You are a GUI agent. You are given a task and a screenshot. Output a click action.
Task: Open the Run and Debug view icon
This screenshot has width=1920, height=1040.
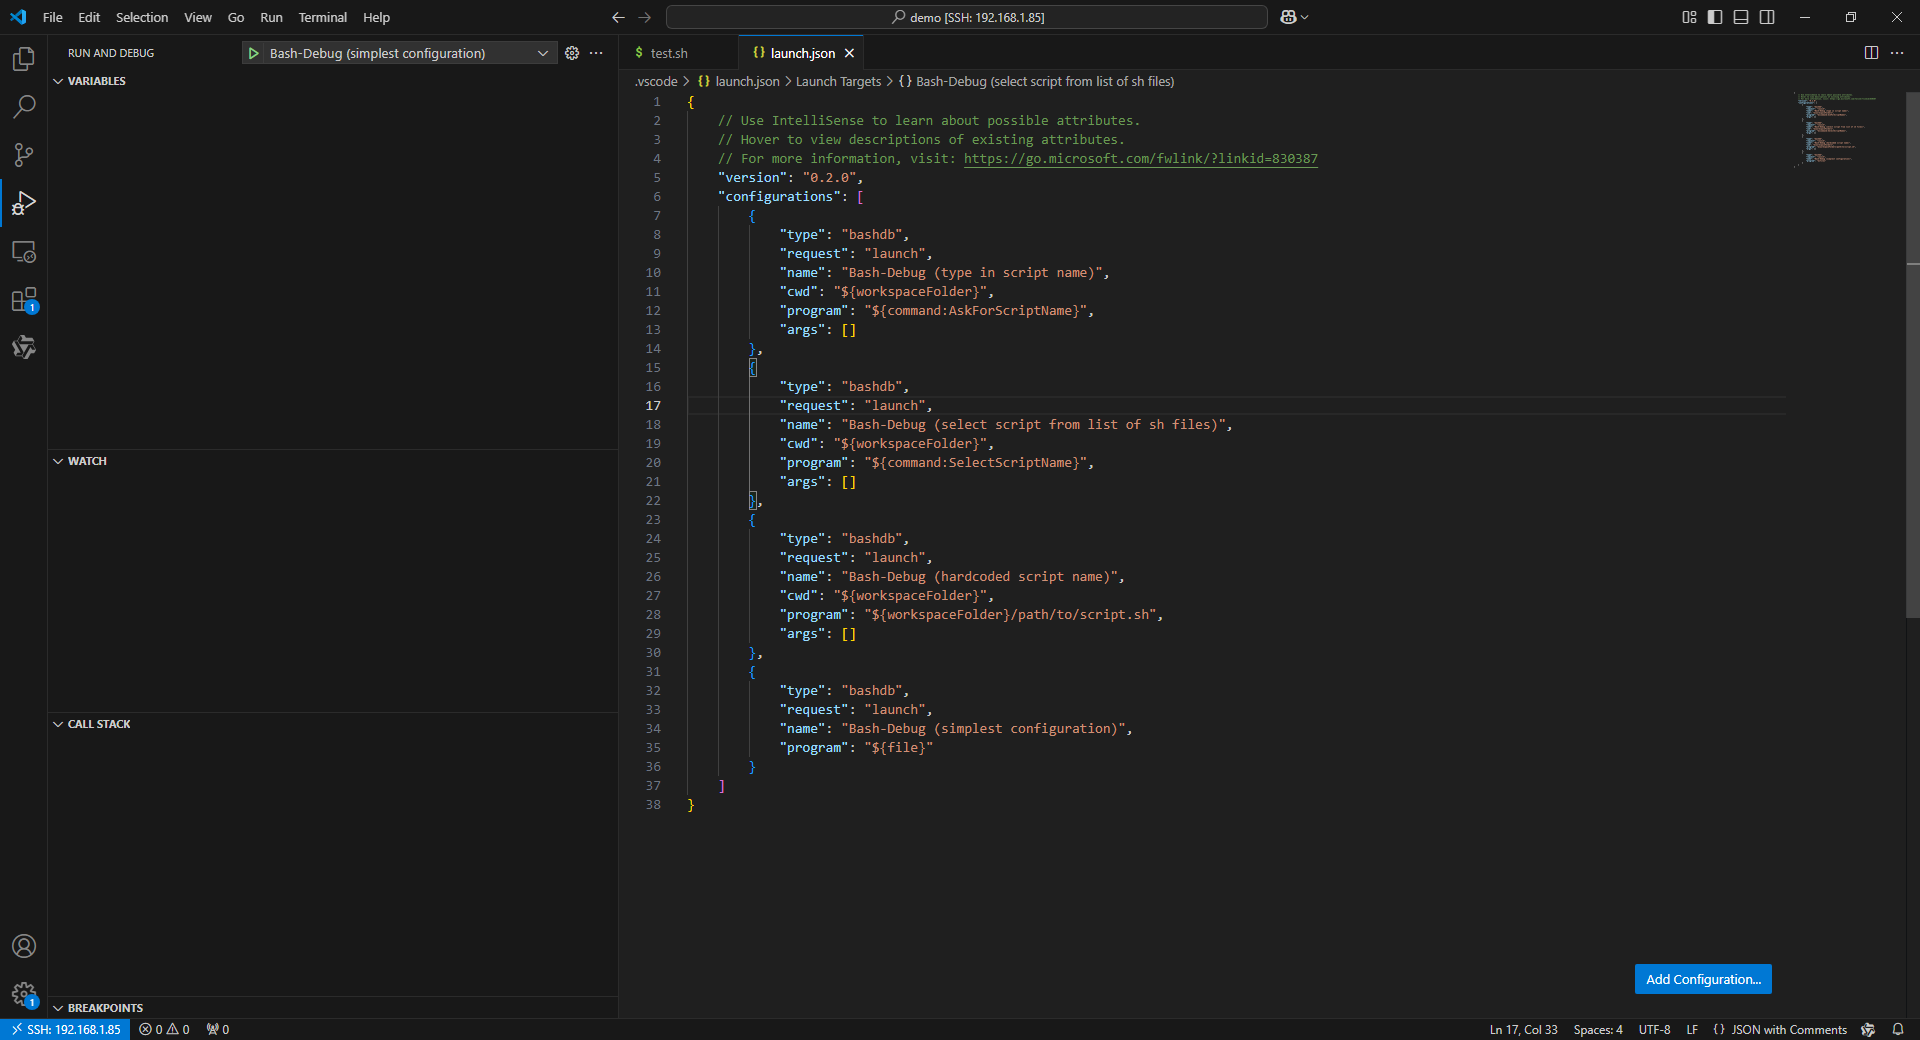[x=24, y=203]
